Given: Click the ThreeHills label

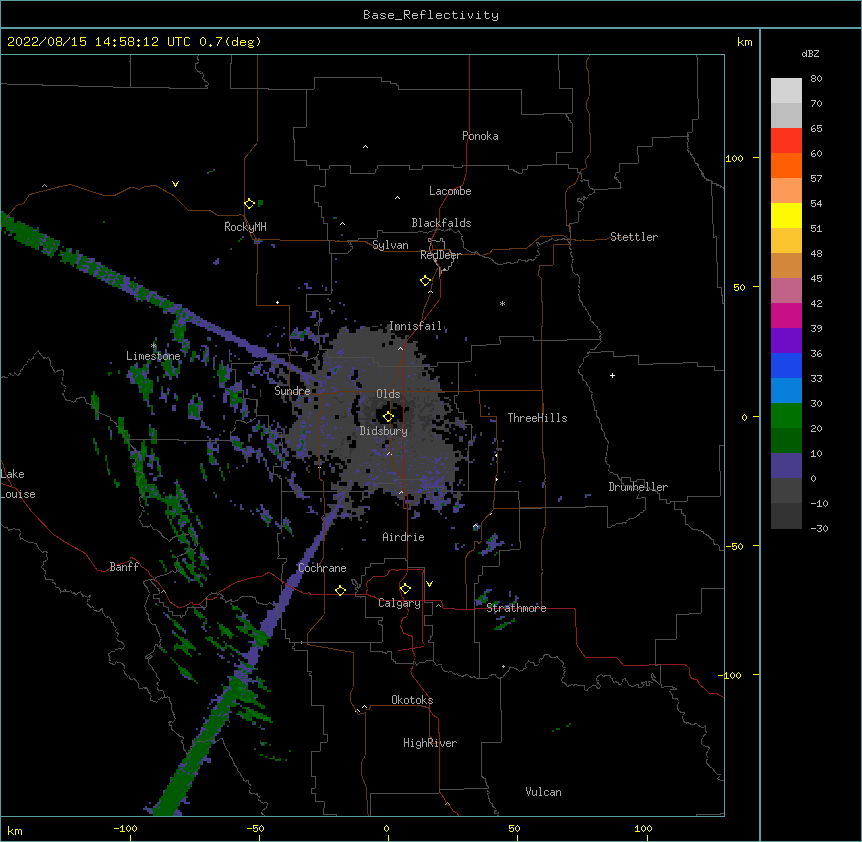Looking at the screenshot, I should tap(537, 418).
